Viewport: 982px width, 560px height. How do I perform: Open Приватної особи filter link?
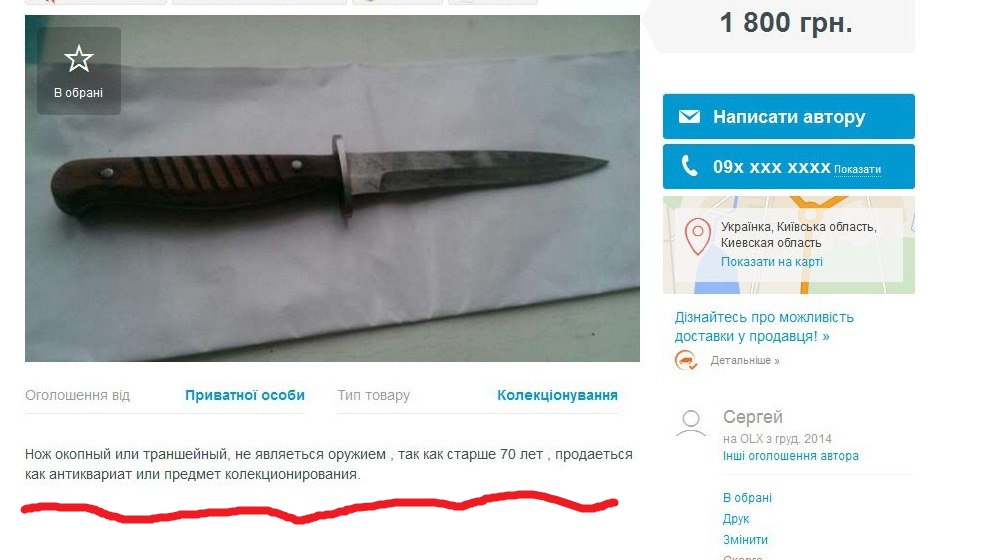click(x=245, y=395)
